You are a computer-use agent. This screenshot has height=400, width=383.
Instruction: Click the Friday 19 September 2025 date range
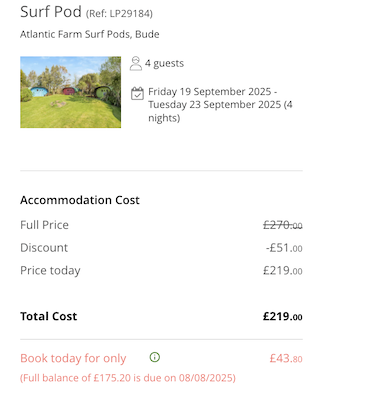pos(220,104)
